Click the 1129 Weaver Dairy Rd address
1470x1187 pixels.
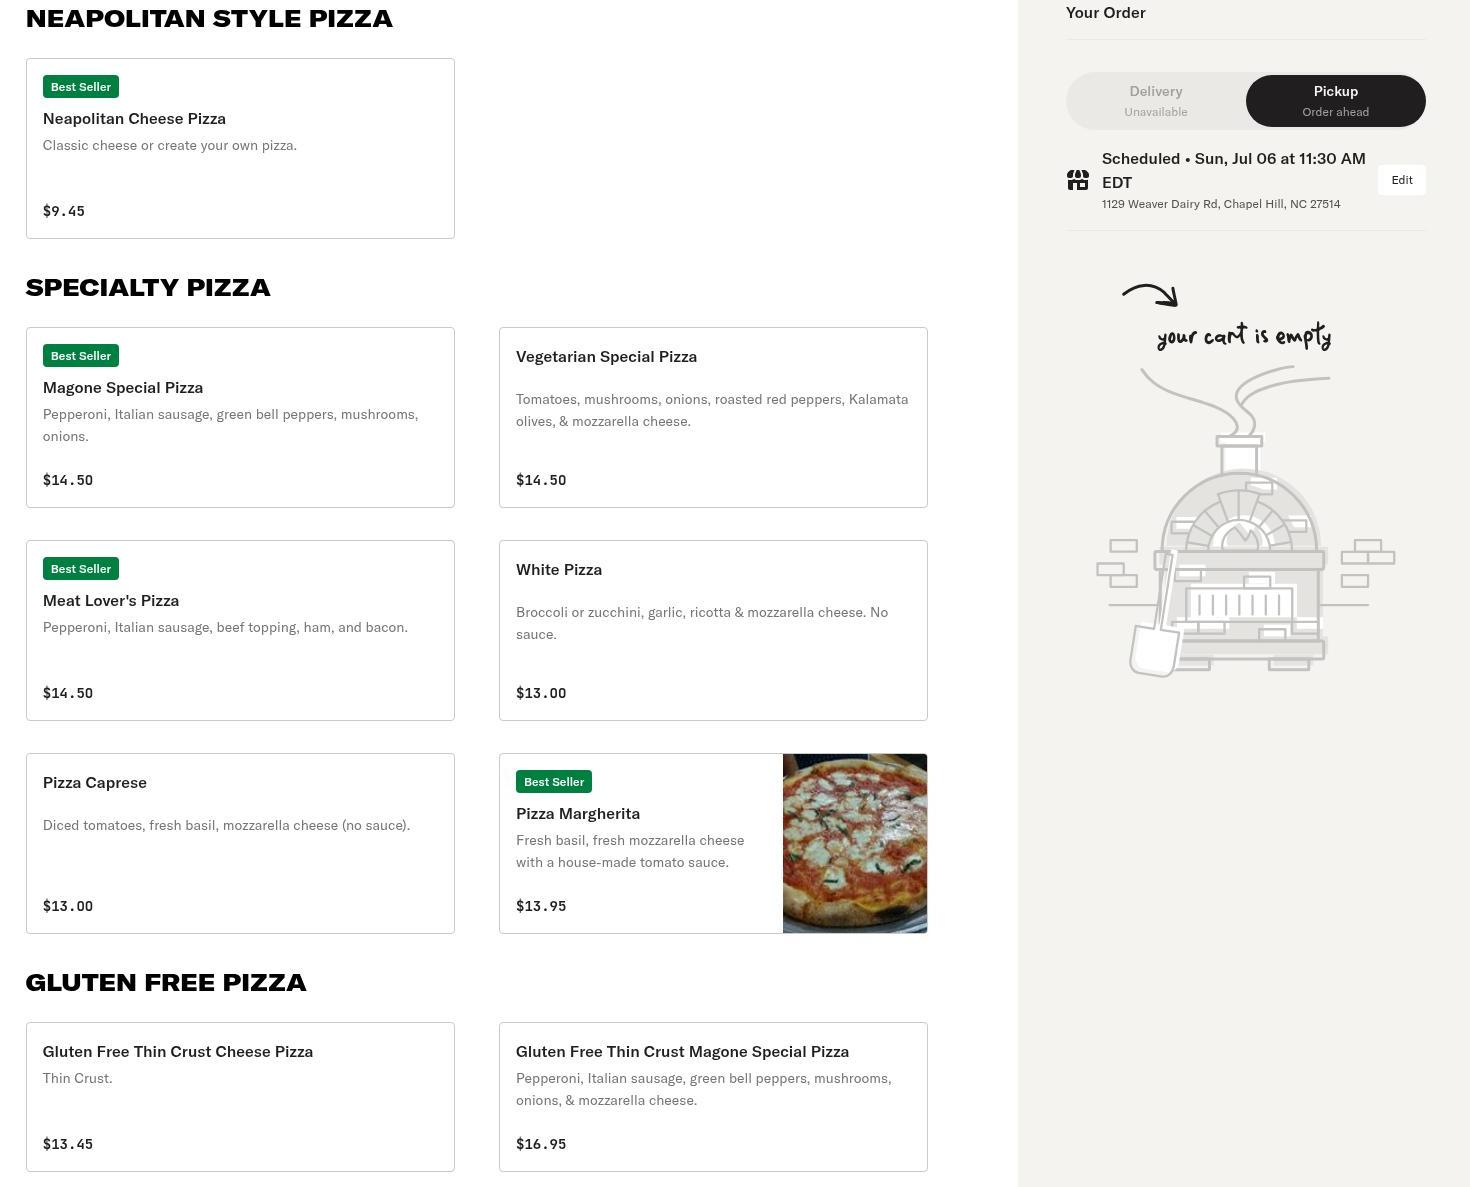coord(1221,204)
